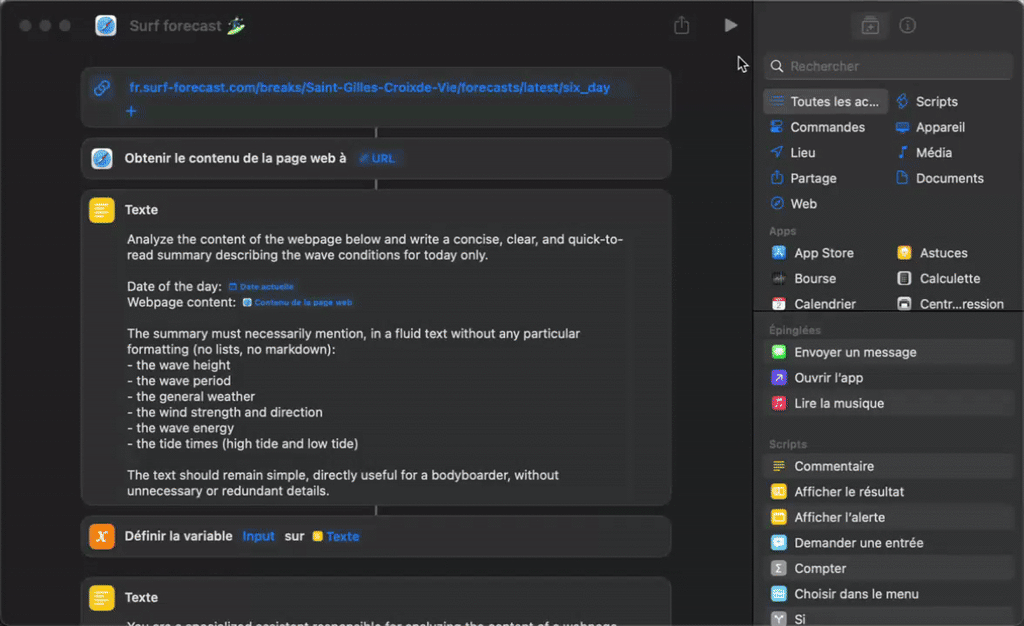This screenshot has height=626, width=1024.
Task: Click the share icon in the title bar
Action: (x=681, y=26)
